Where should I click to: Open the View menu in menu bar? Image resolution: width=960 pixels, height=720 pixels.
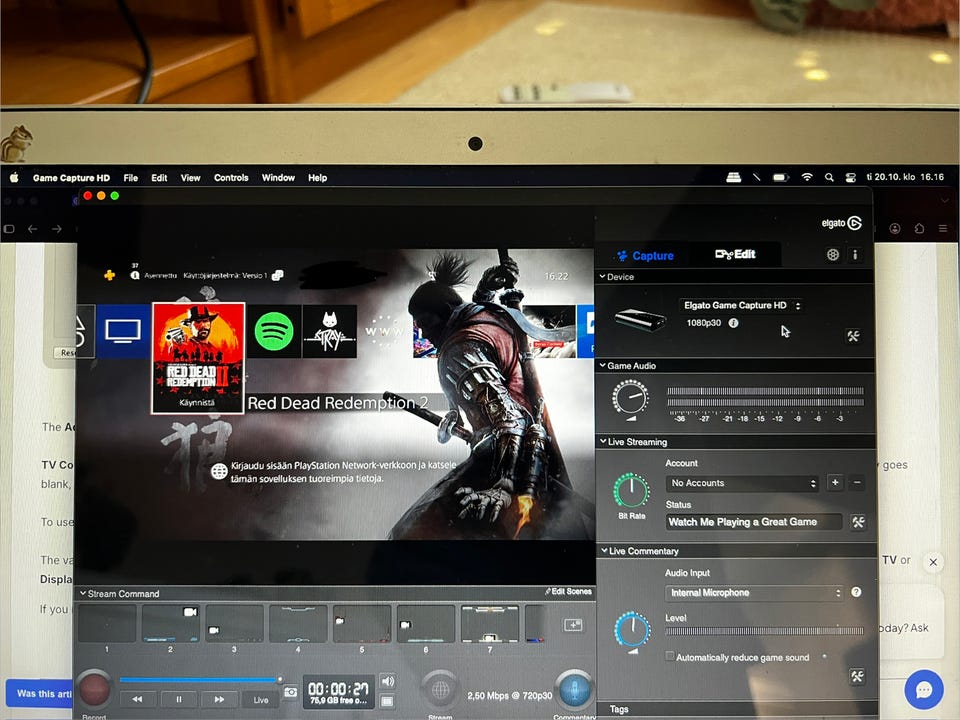click(190, 178)
